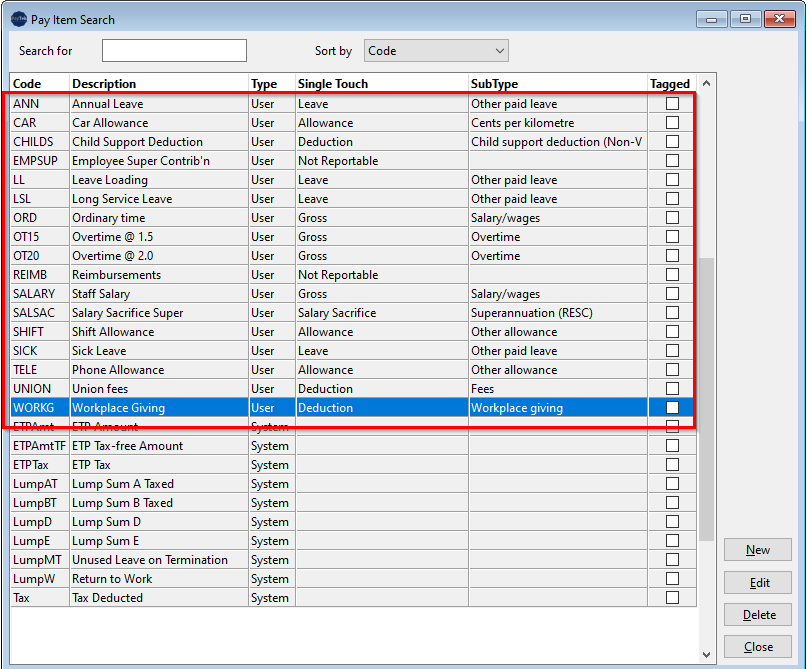This screenshot has width=809, height=669.
Task: Click inside the Search for field
Action: coord(174,50)
